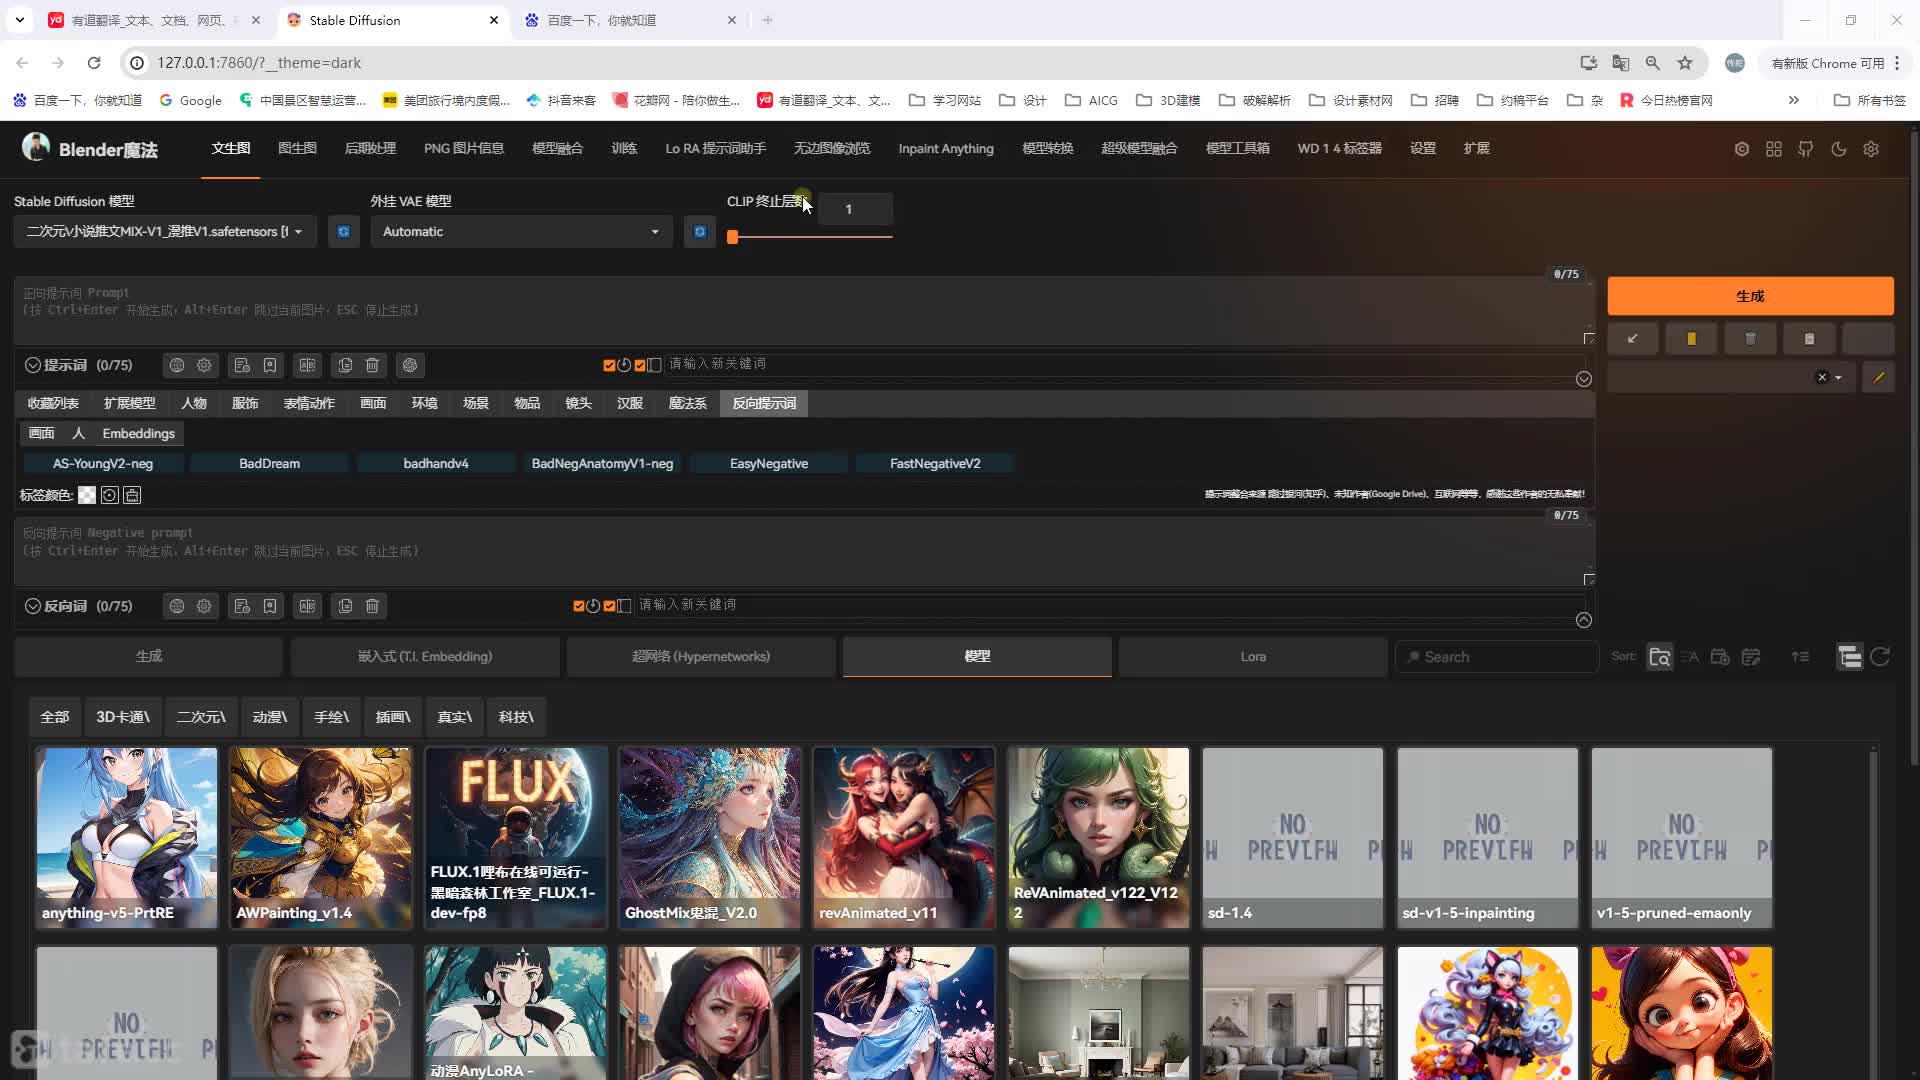
Task: Sort model cards by date created
Action: (1720, 658)
